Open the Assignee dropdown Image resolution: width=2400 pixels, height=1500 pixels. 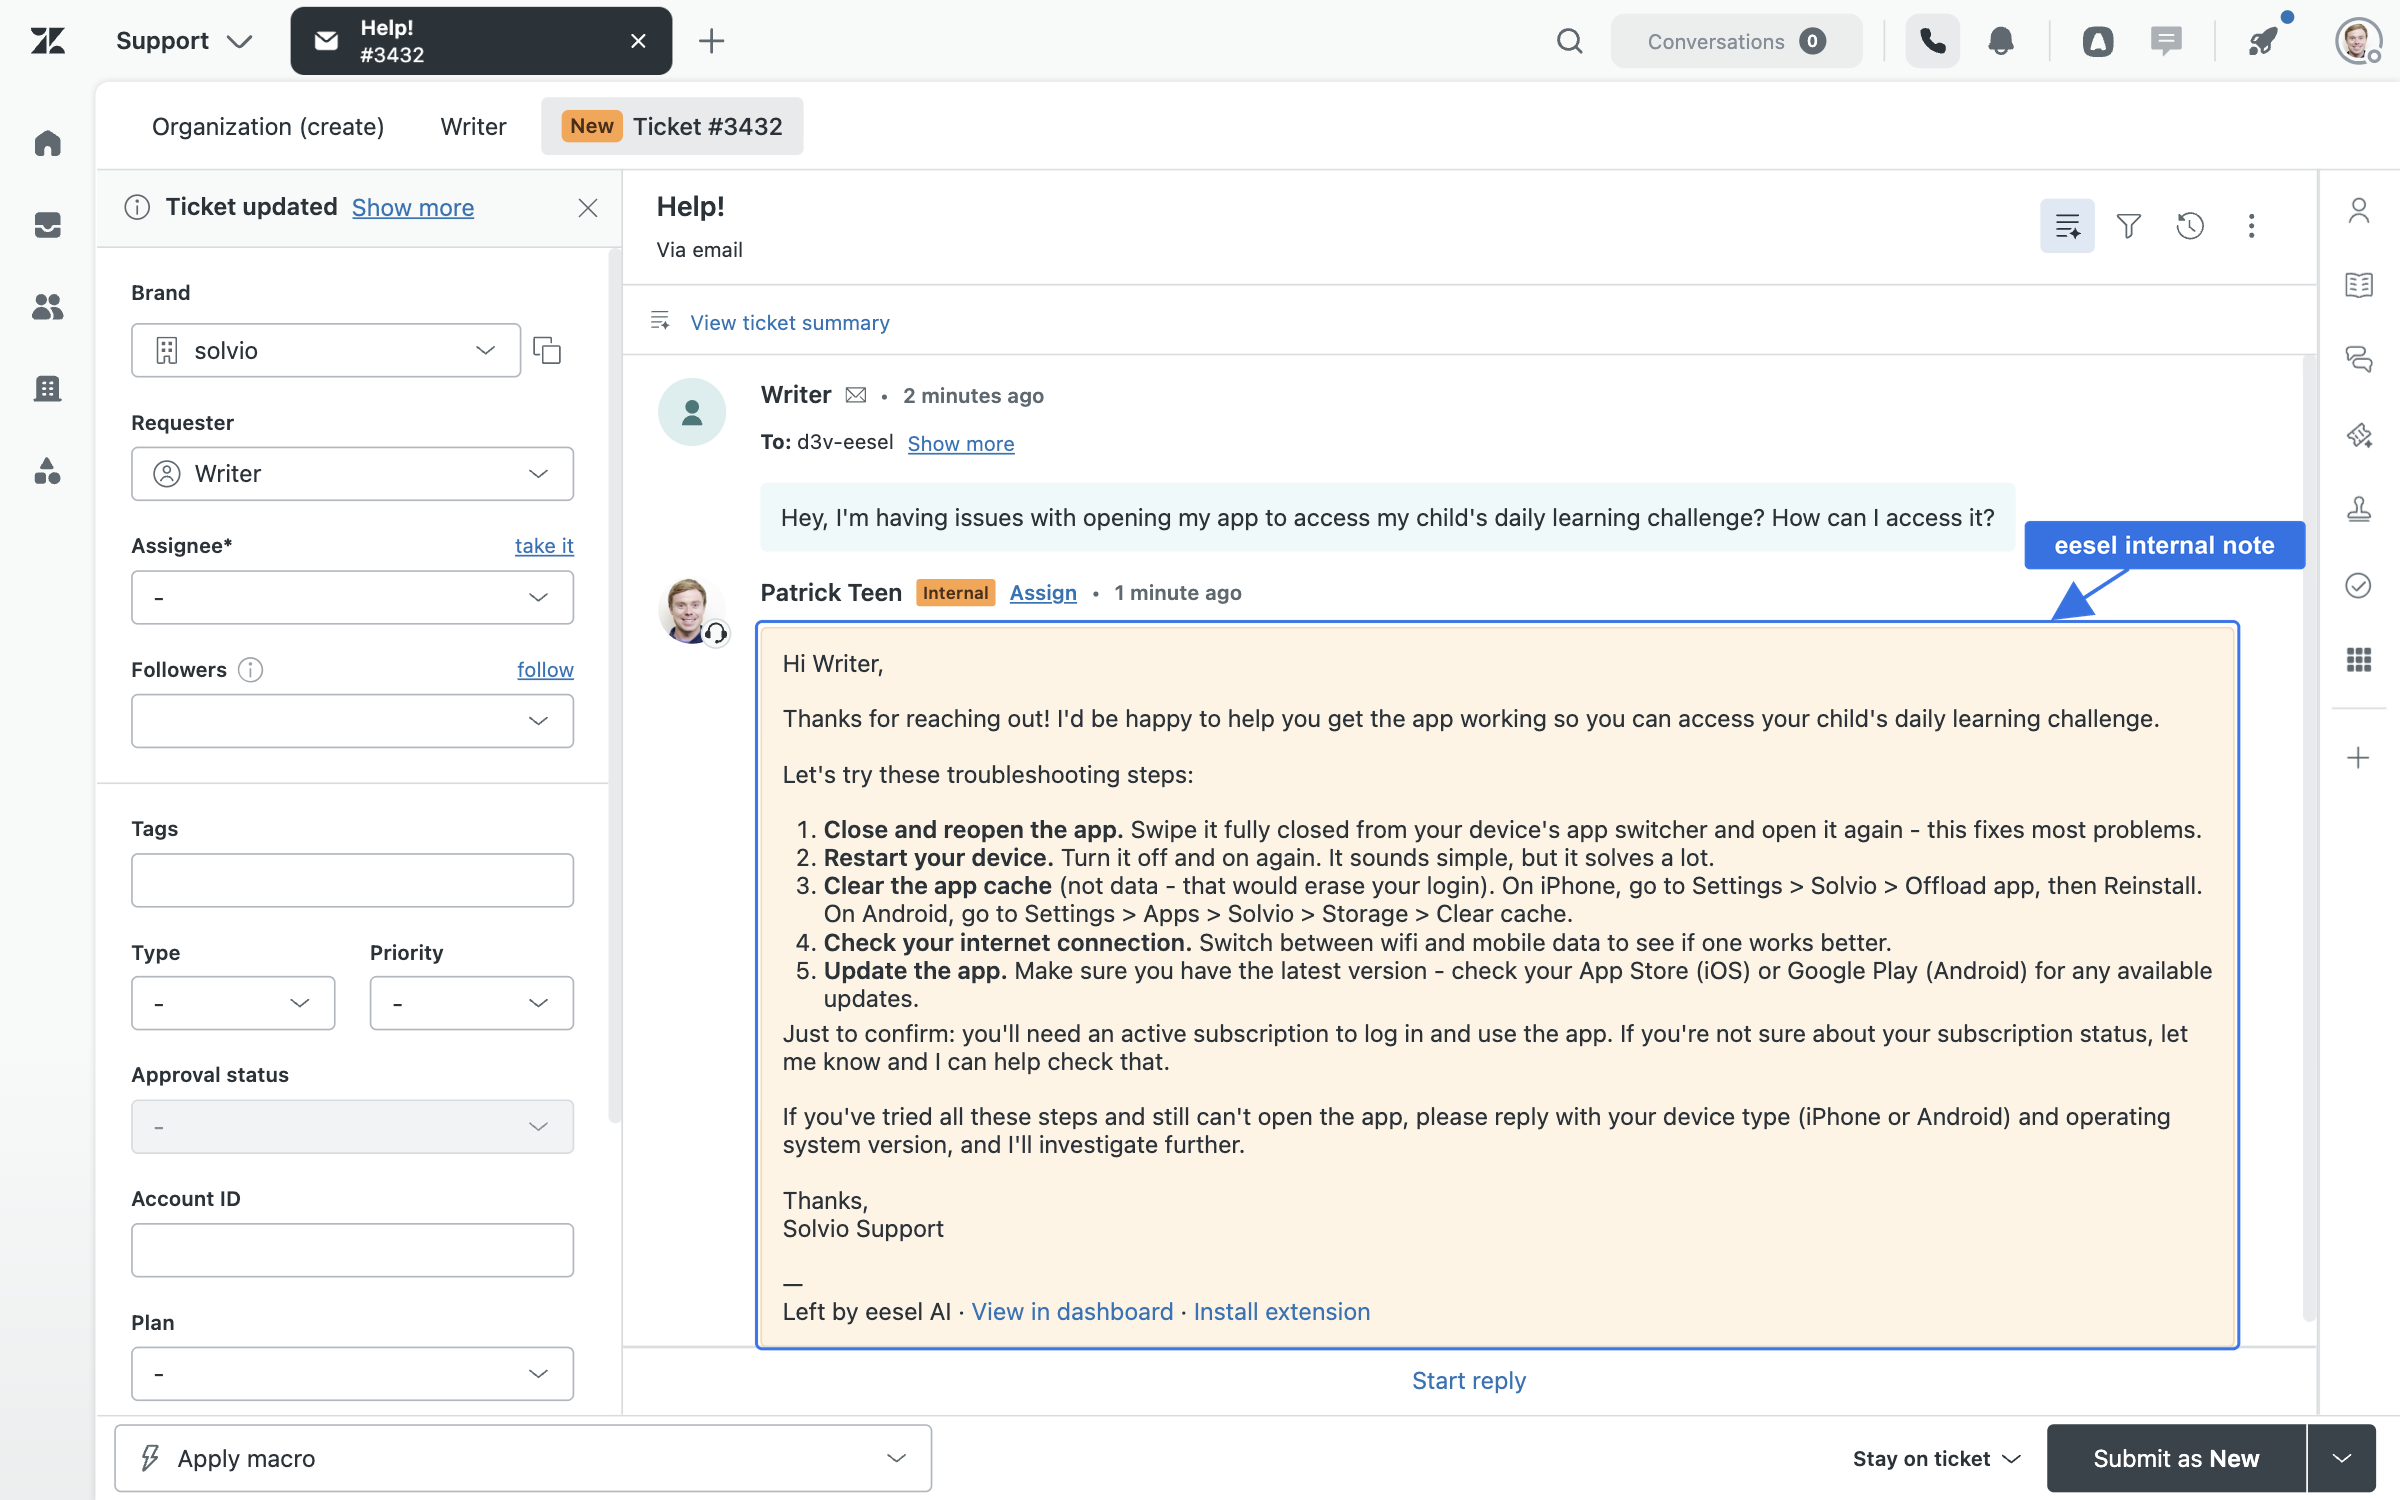click(x=352, y=597)
